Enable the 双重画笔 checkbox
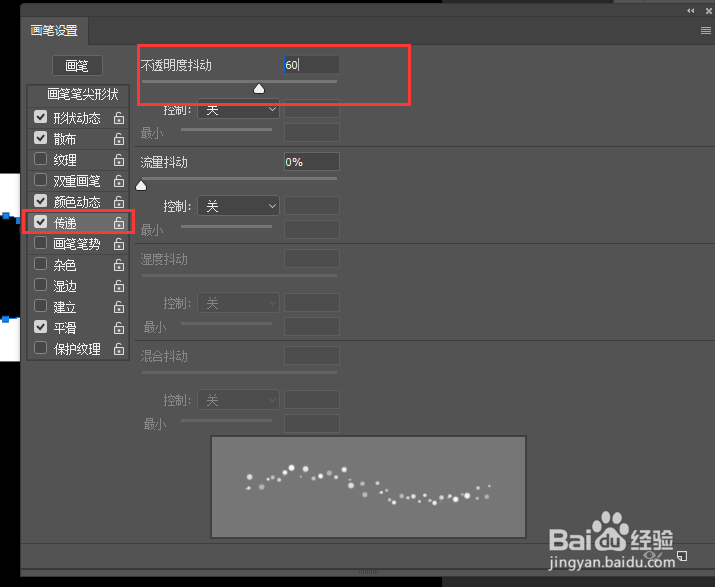 pyautogui.click(x=41, y=180)
